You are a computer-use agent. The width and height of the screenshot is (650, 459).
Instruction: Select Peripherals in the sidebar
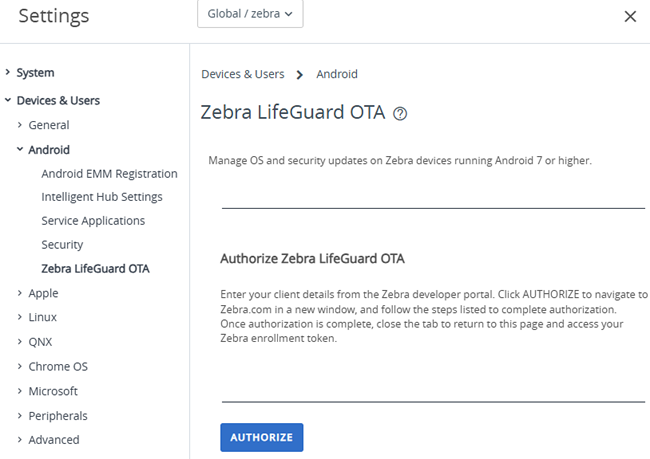pos(58,416)
